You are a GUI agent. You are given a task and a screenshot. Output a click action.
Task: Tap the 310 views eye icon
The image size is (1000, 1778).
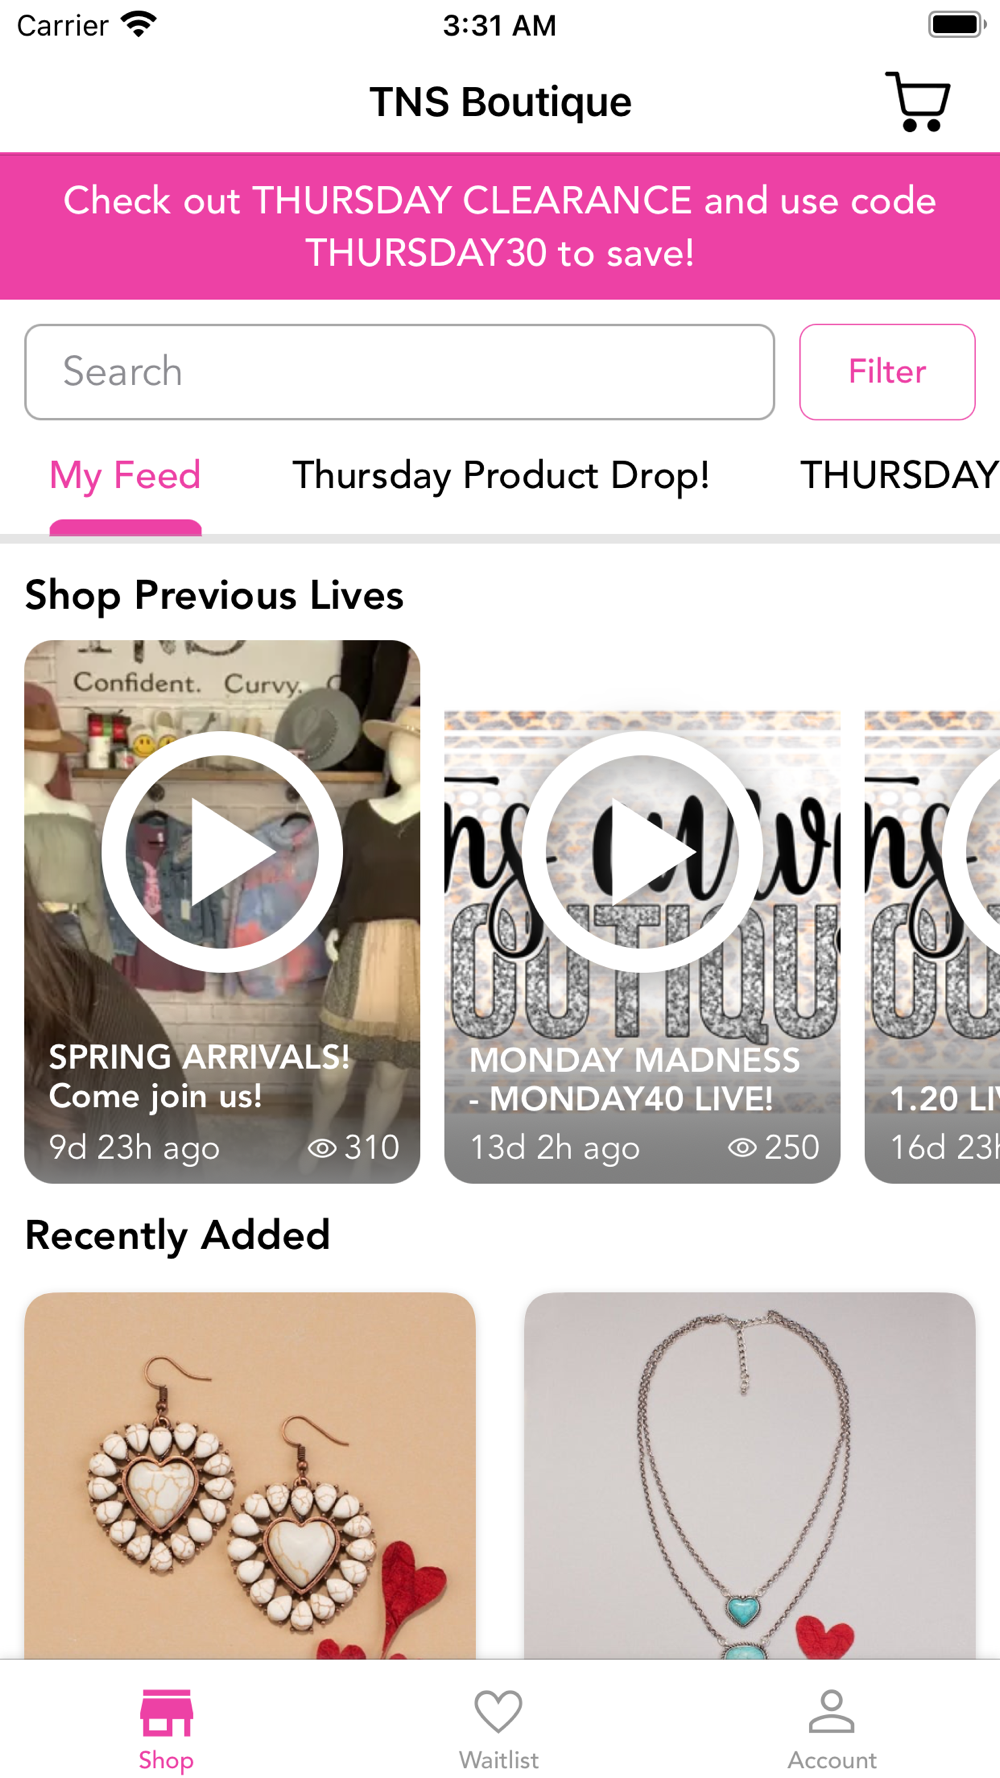(x=322, y=1148)
